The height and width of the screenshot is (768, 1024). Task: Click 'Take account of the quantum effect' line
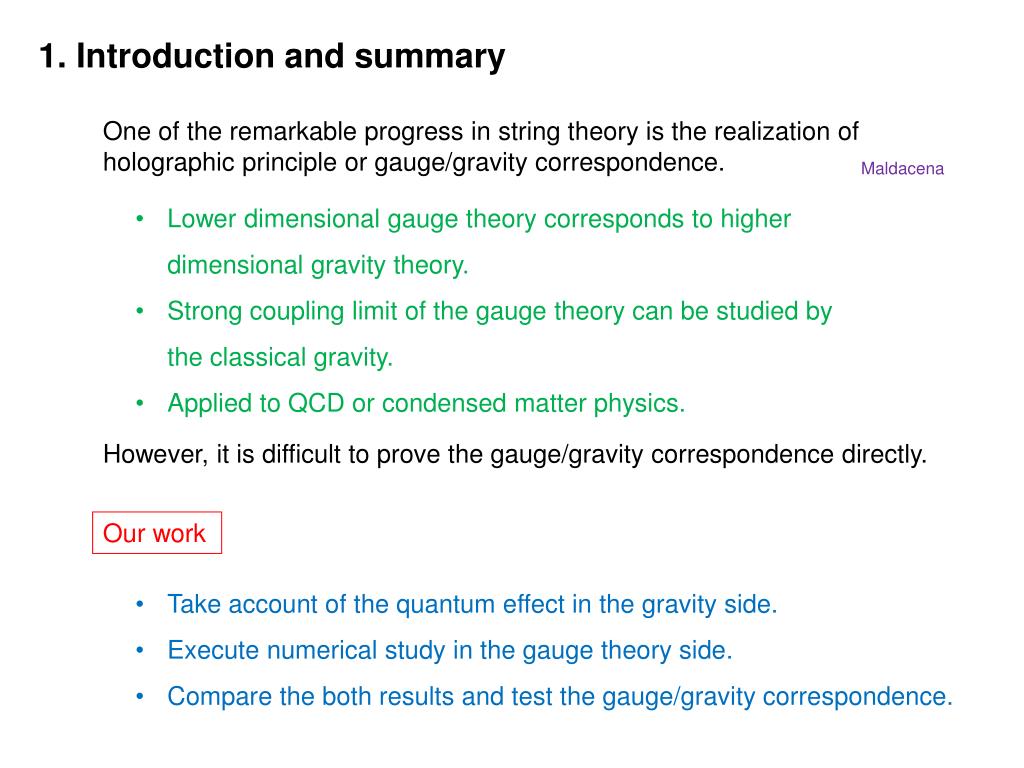(x=472, y=605)
